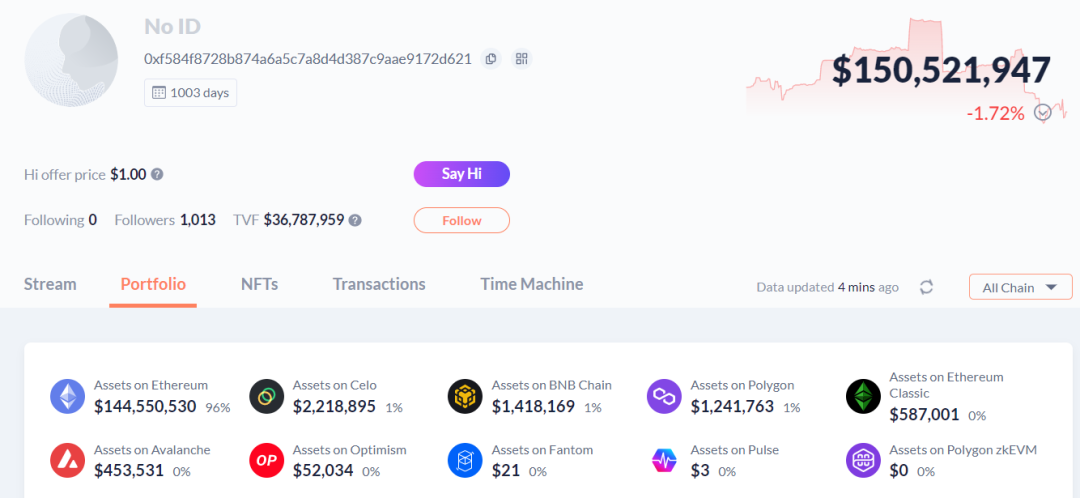The image size is (1080, 498).
Task: Click the Pulse value $3
Action: click(700, 471)
